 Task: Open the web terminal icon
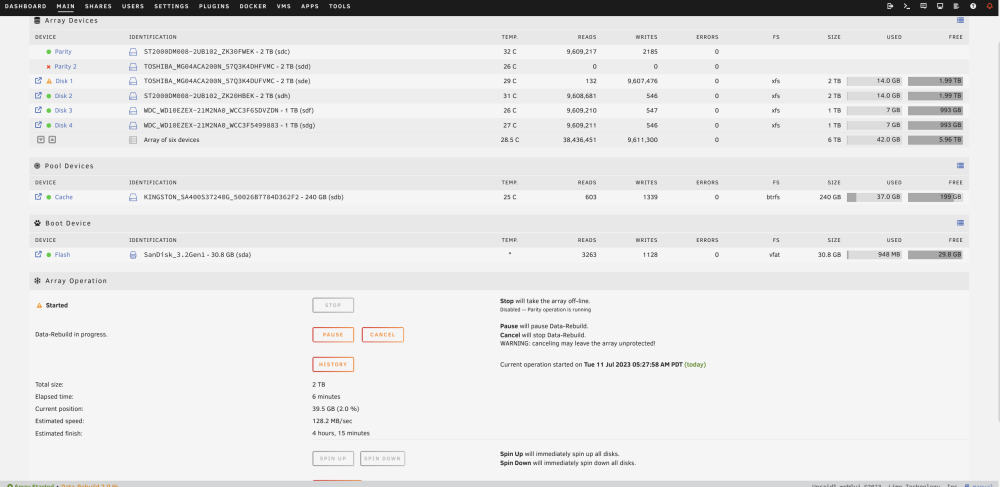pyautogui.click(x=907, y=6)
